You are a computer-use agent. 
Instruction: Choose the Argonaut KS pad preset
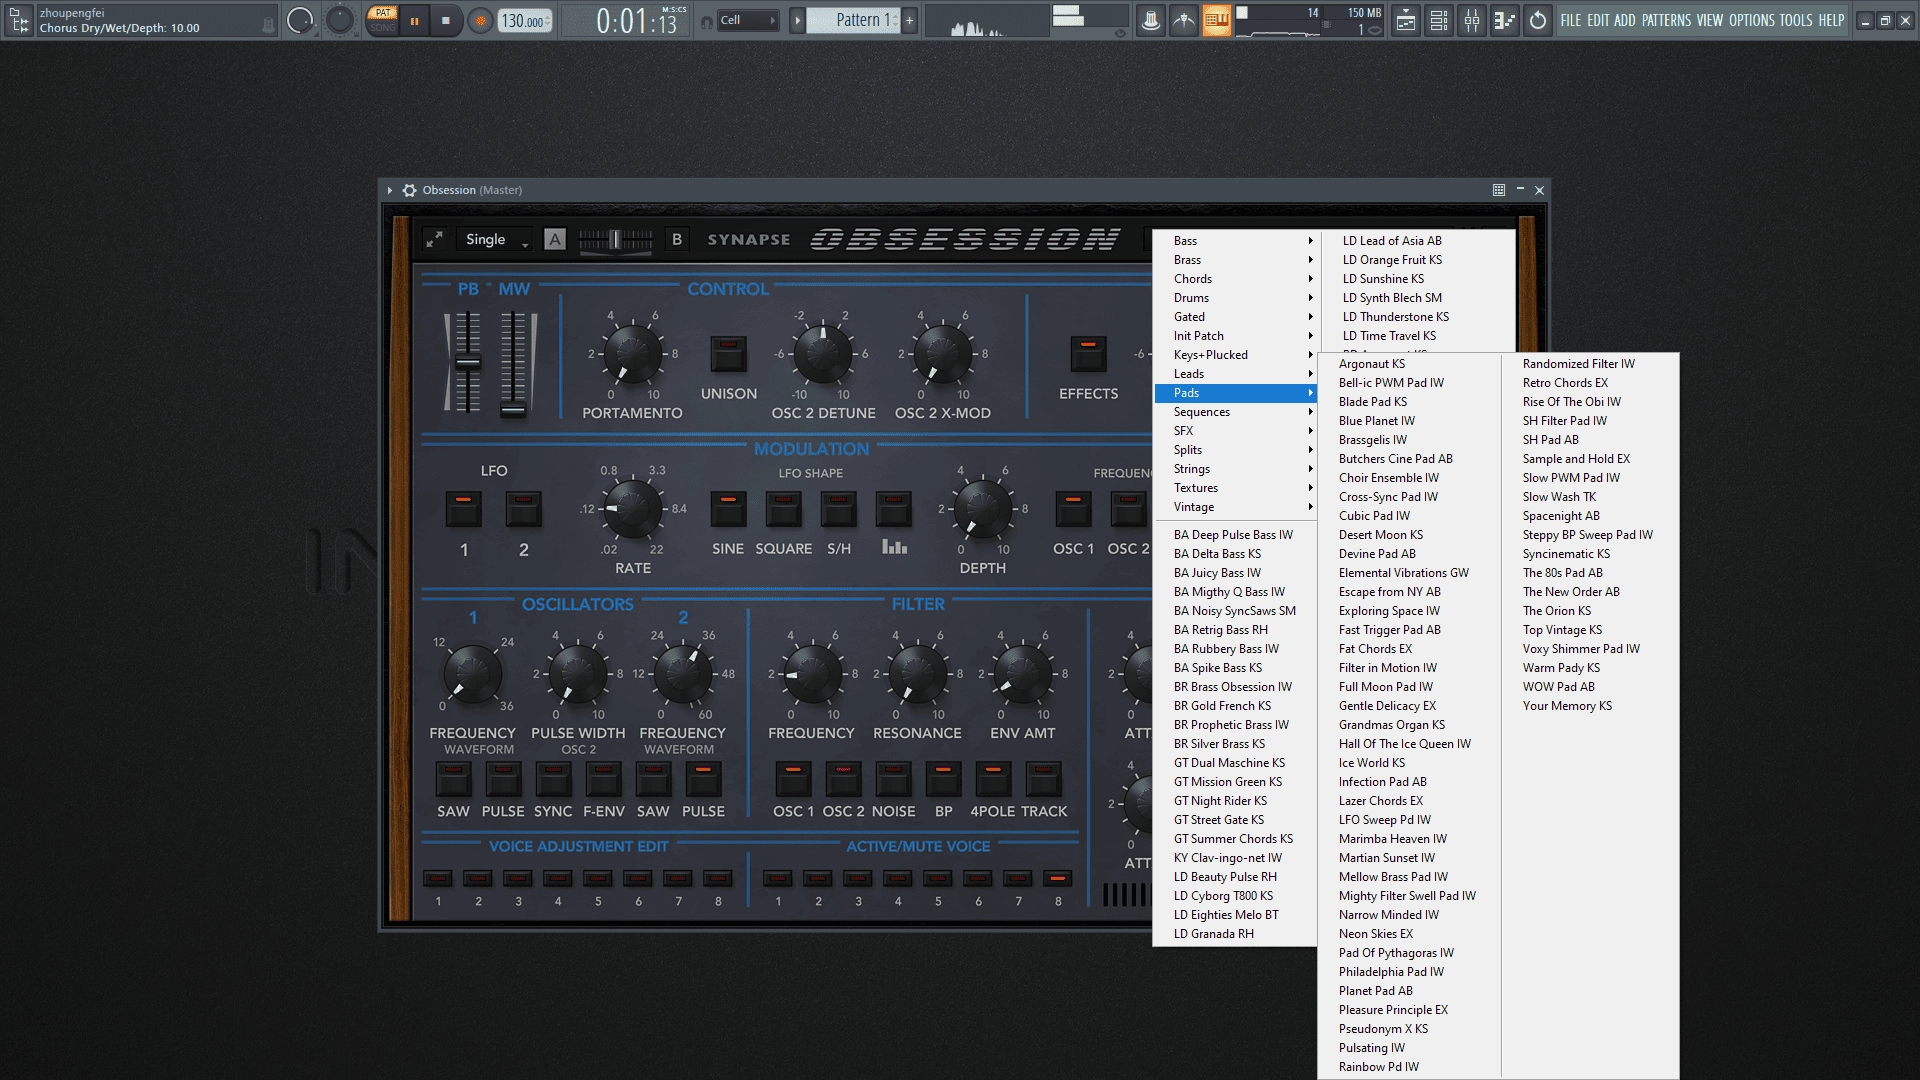pyautogui.click(x=1410, y=364)
